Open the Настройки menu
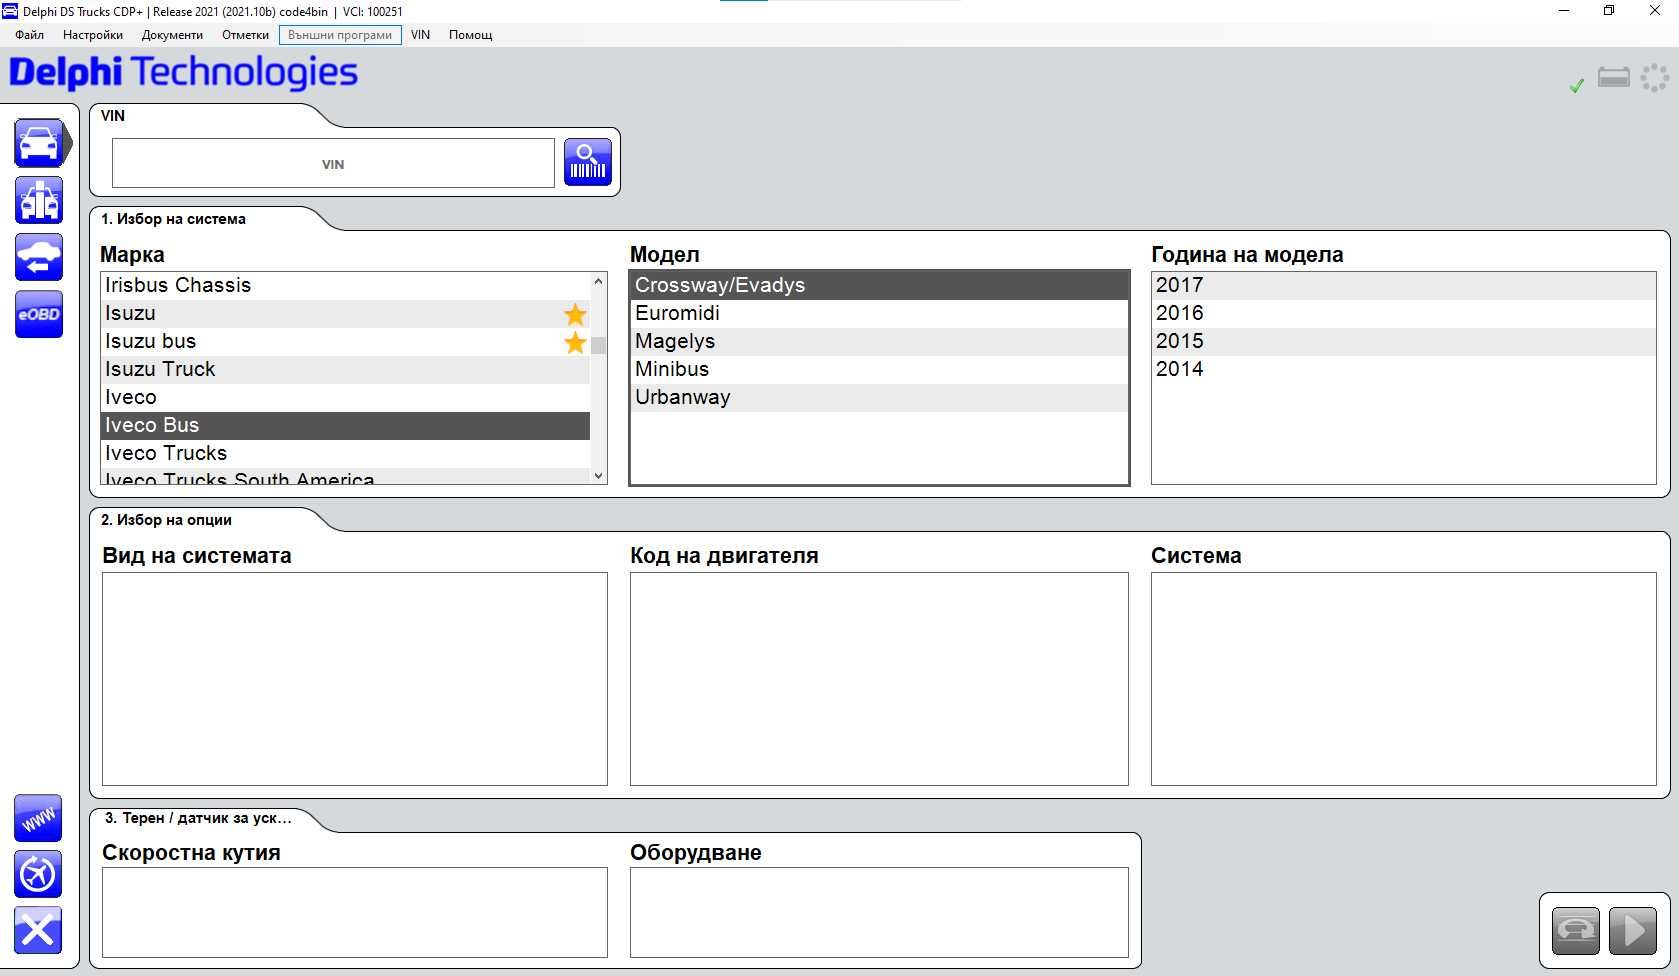The image size is (1679, 976). click(x=93, y=35)
